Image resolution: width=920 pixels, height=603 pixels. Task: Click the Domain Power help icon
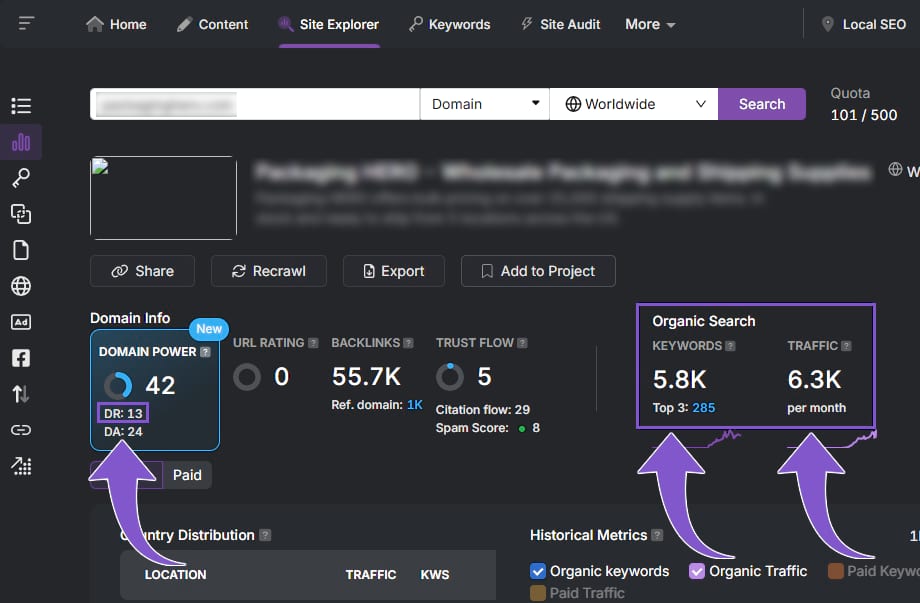[x=205, y=352]
